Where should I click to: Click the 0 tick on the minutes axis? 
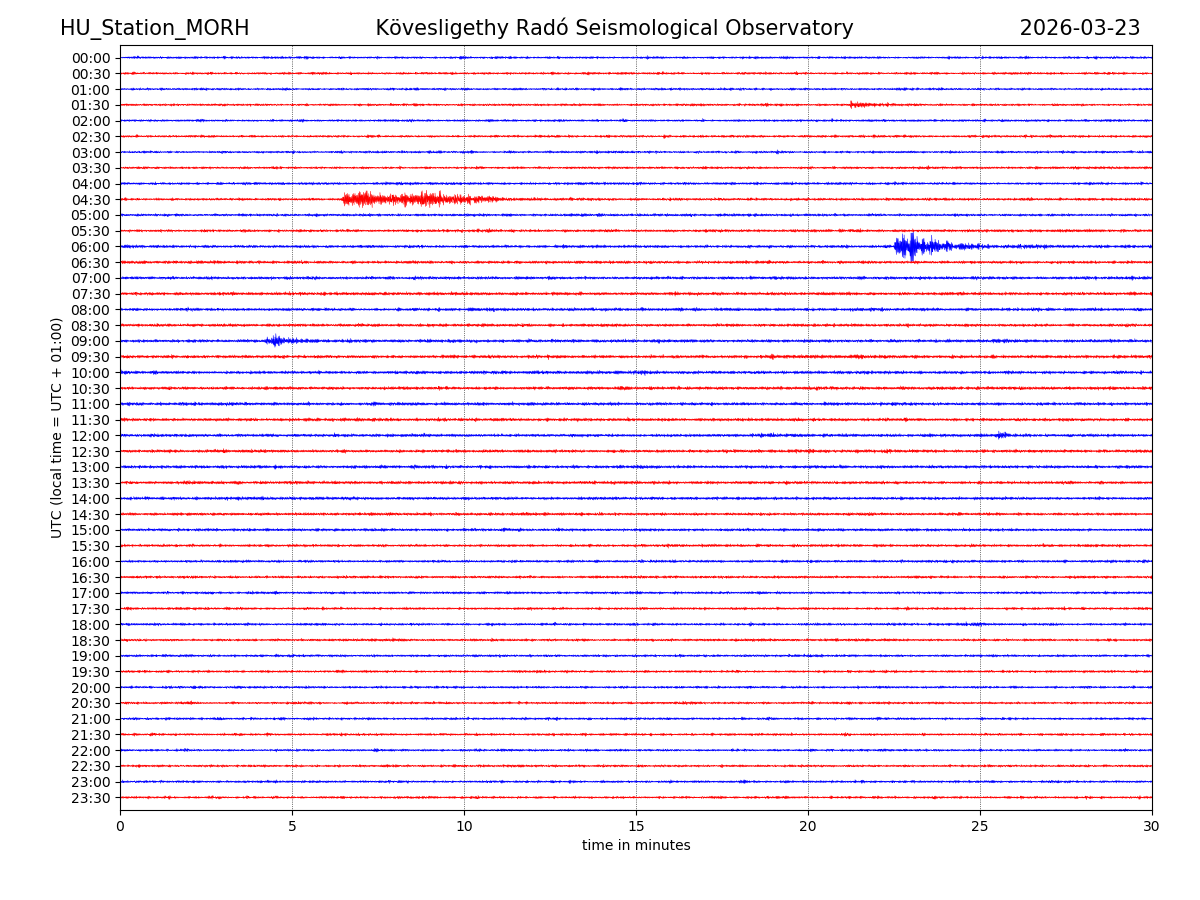point(120,826)
